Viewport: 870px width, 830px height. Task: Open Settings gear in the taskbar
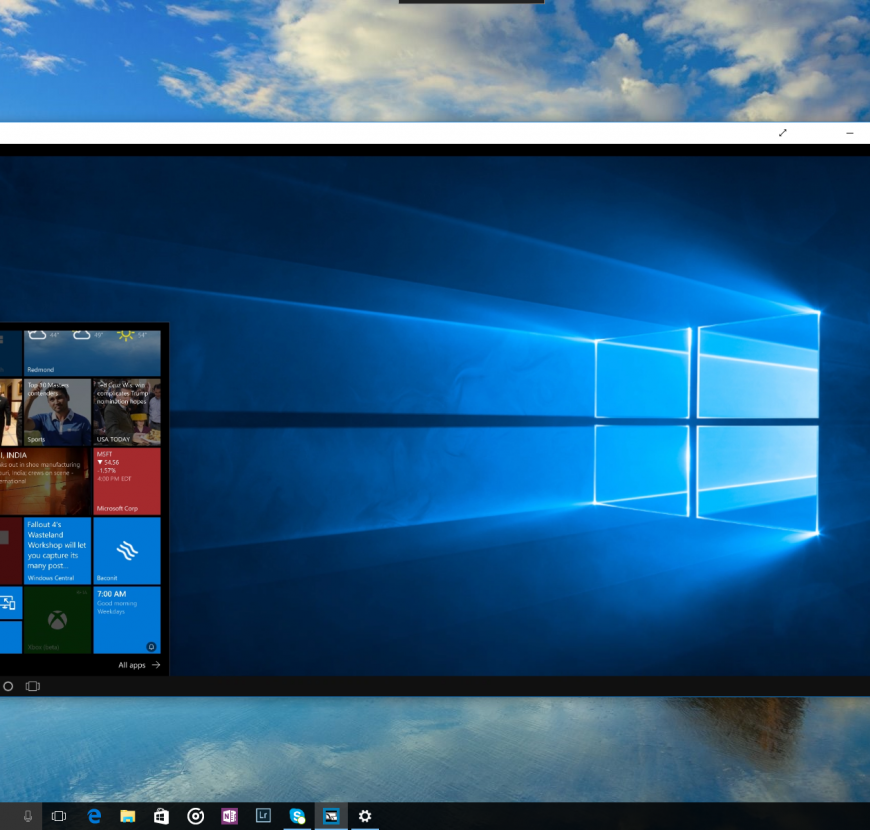point(365,816)
